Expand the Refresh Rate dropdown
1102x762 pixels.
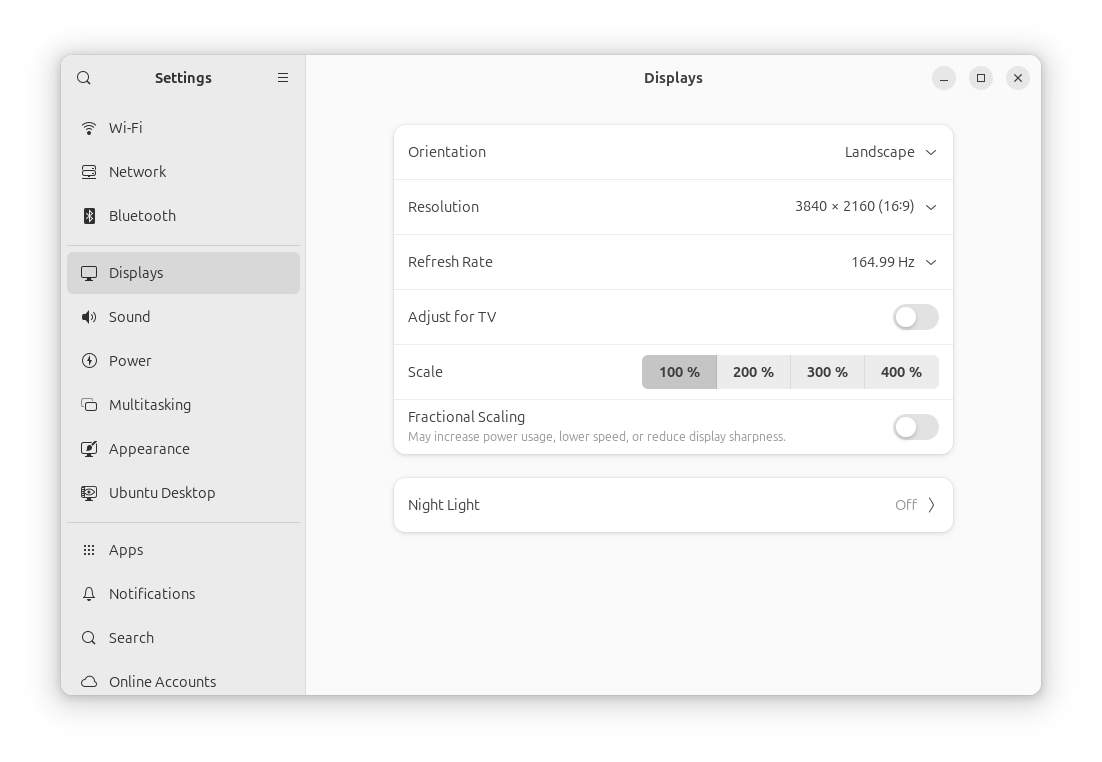893,262
